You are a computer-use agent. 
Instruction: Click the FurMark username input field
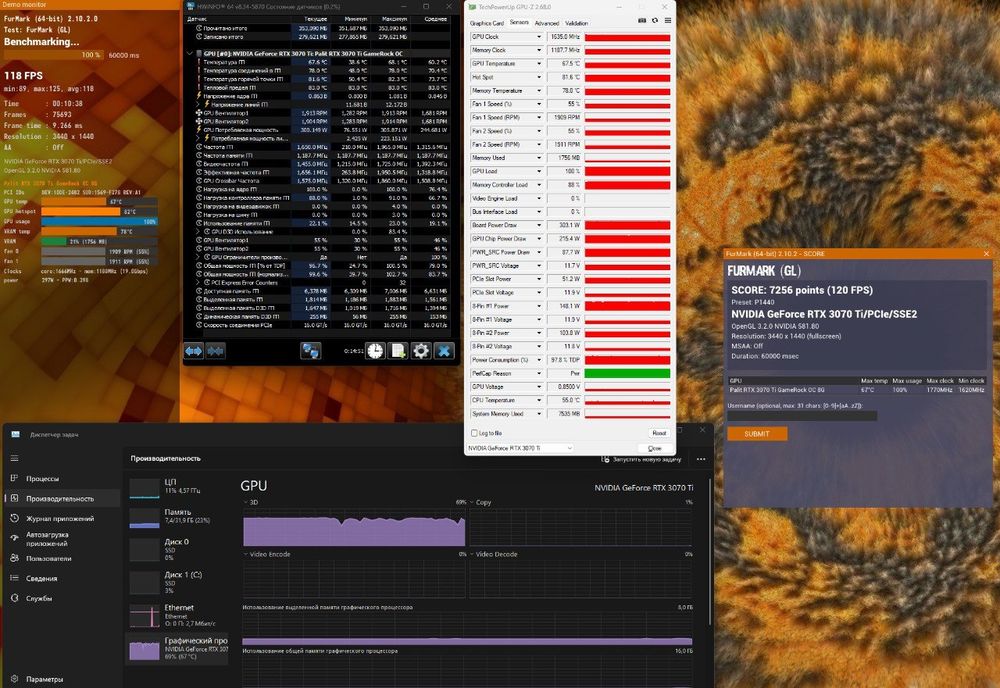802,415
